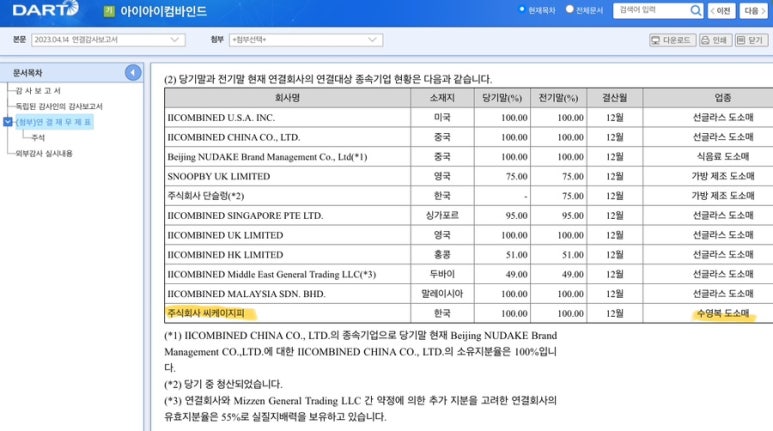Open the 본문 document dropdown
773x431 pixels.
[x=108, y=40]
